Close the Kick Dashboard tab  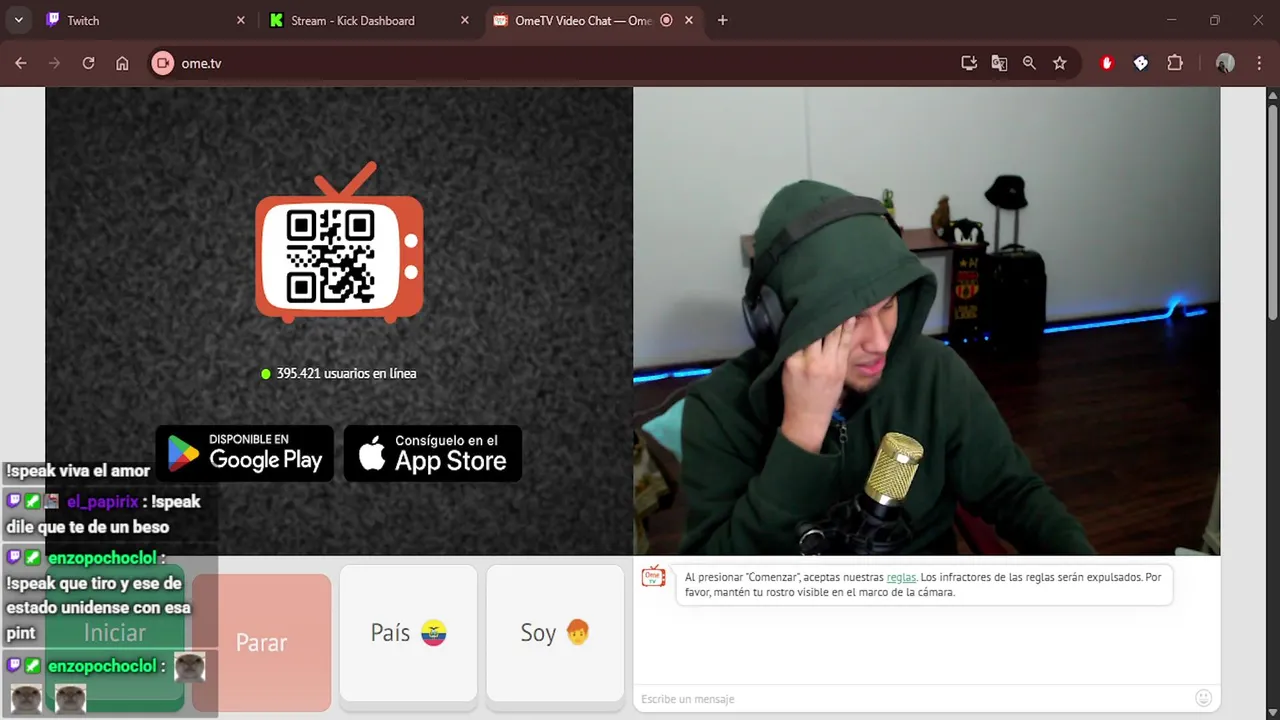(464, 20)
